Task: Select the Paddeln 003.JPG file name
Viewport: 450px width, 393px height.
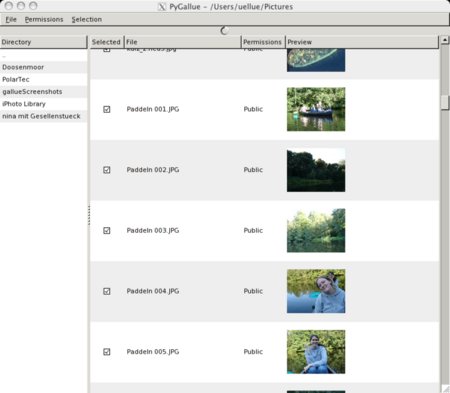Action: (153, 231)
